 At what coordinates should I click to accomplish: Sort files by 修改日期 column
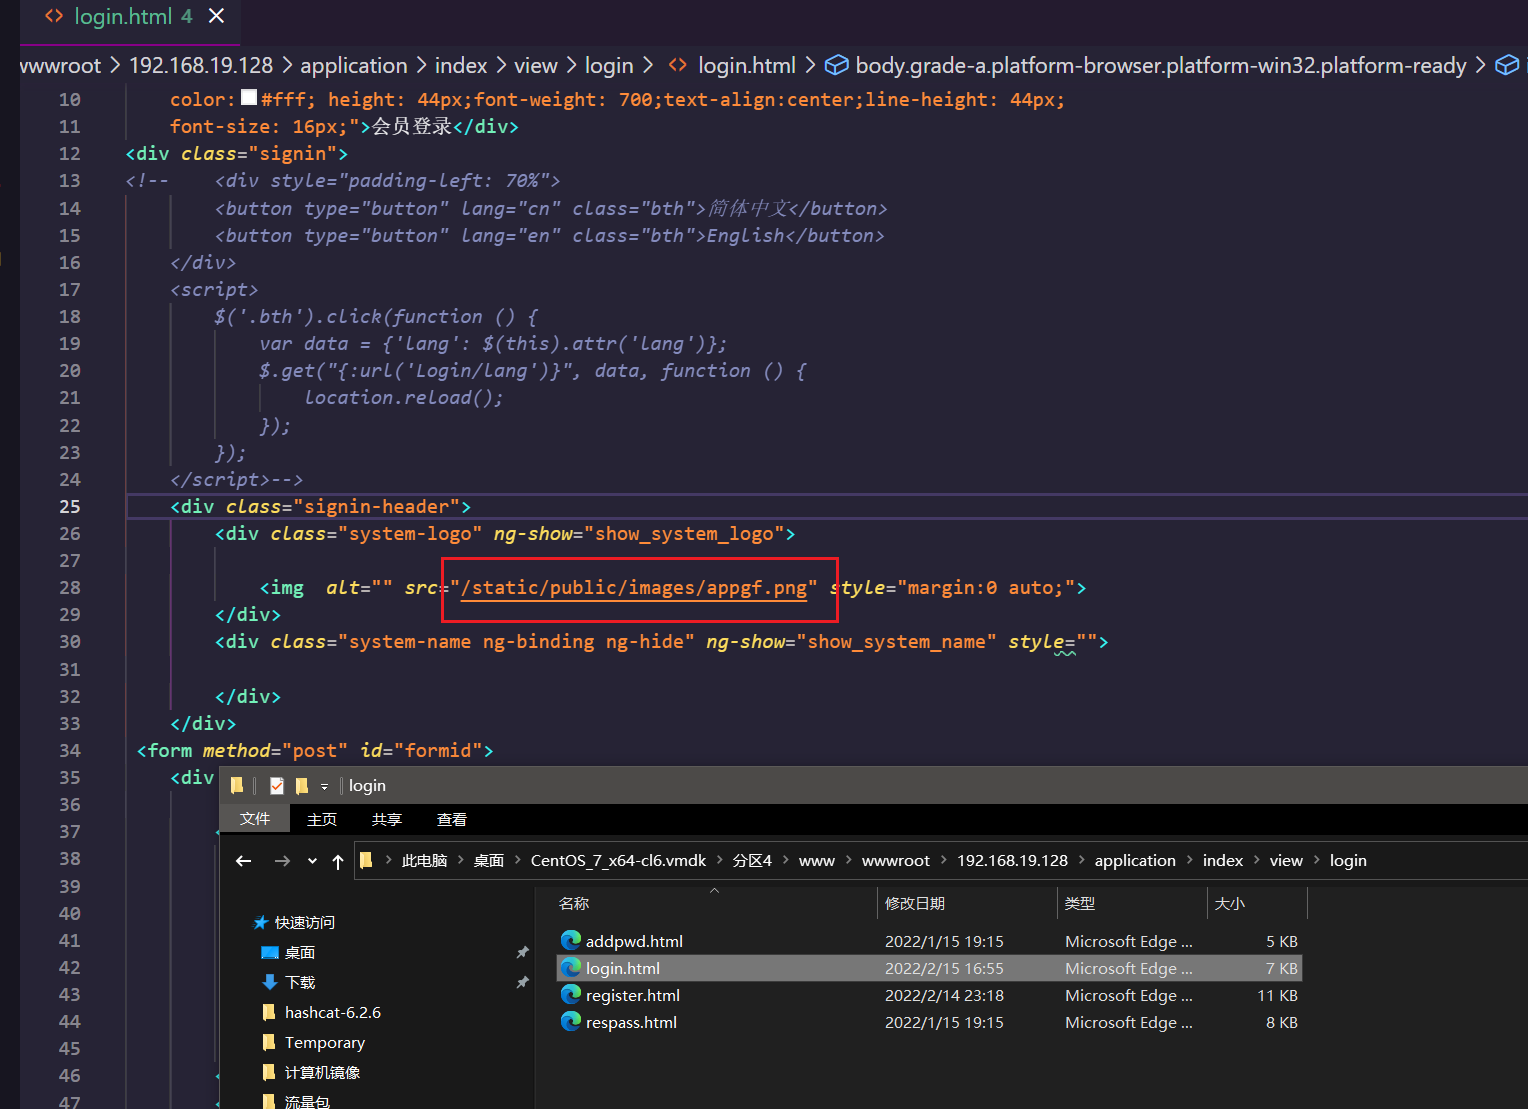966,904
